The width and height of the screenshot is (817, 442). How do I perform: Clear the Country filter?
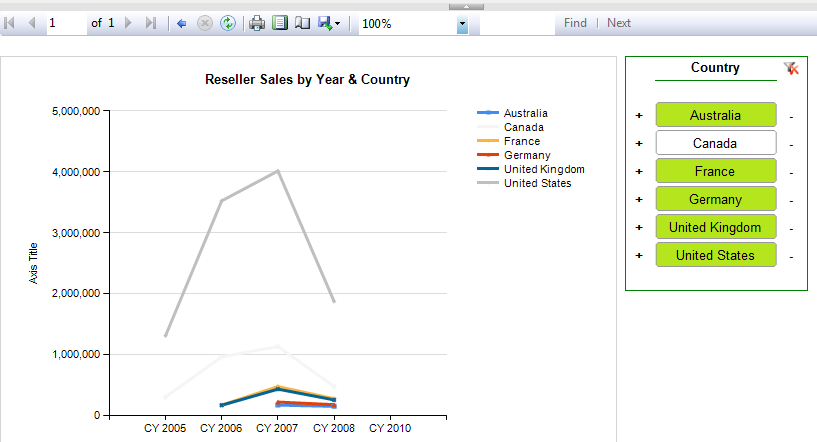pos(791,68)
